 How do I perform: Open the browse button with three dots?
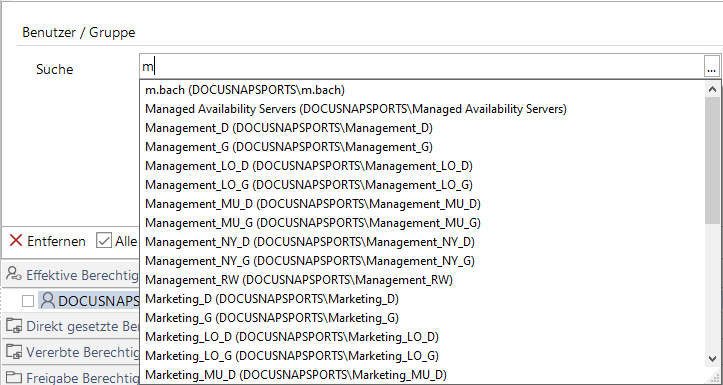[712, 67]
